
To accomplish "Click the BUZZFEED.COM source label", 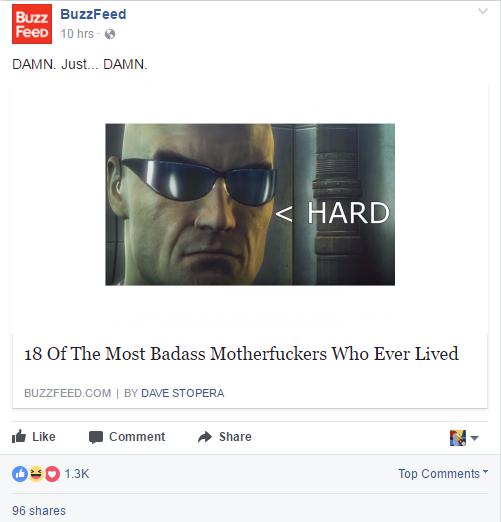I will [68, 393].
